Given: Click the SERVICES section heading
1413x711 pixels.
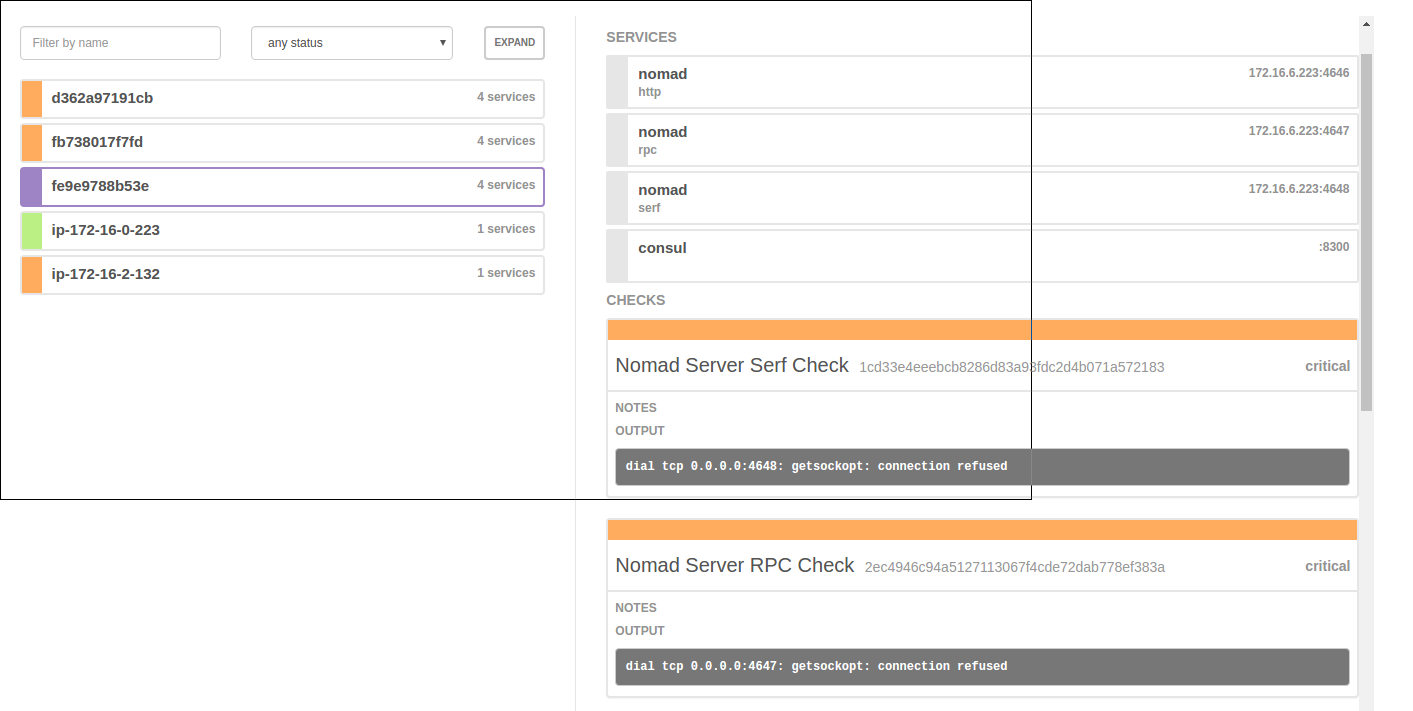Looking at the screenshot, I should click(x=641, y=37).
